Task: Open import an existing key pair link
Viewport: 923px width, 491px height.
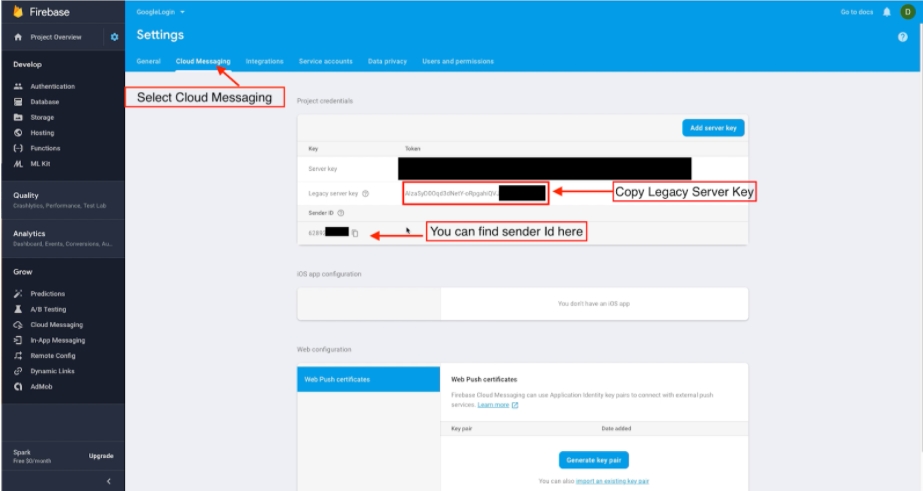Action: pyautogui.click(x=612, y=481)
